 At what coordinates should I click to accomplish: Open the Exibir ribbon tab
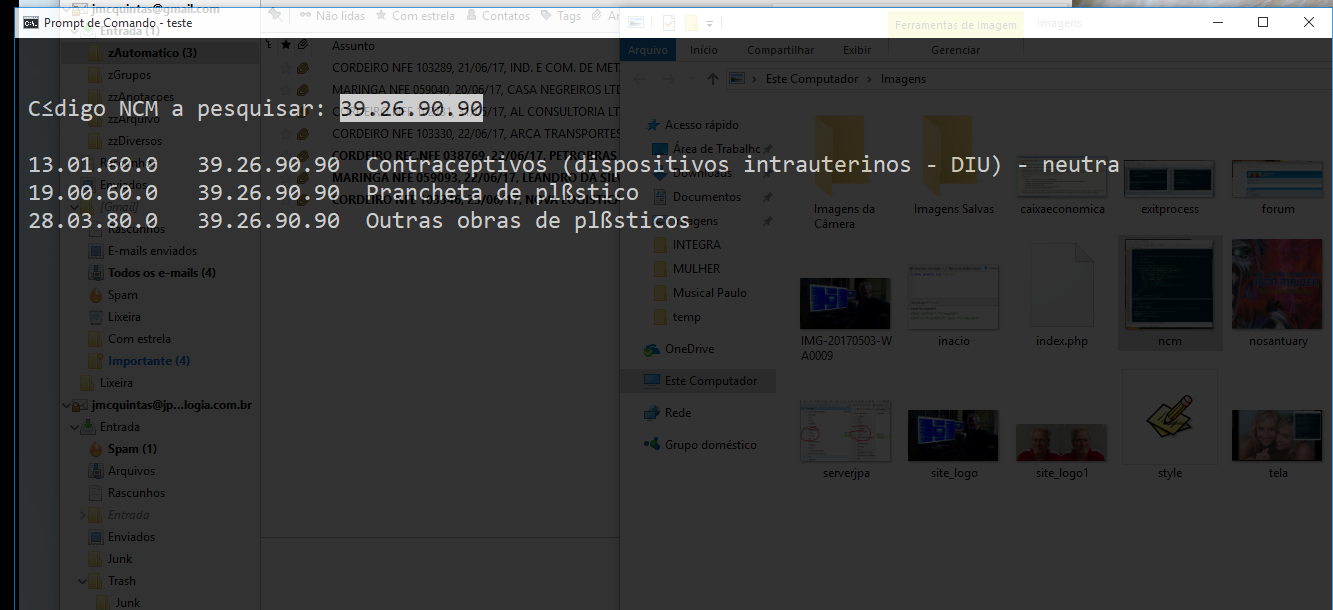(x=856, y=50)
